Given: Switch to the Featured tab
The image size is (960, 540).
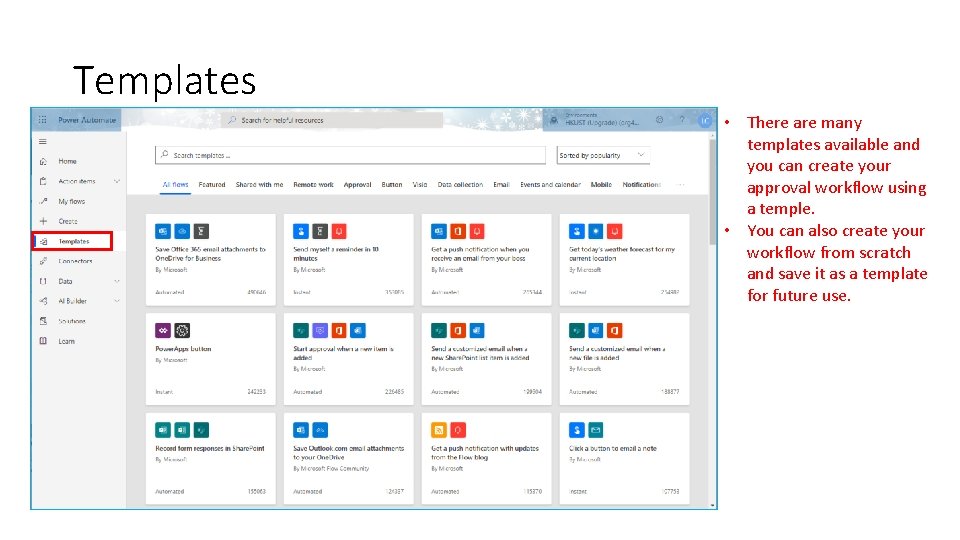Looking at the screenshot, I should tap(212, 184).
